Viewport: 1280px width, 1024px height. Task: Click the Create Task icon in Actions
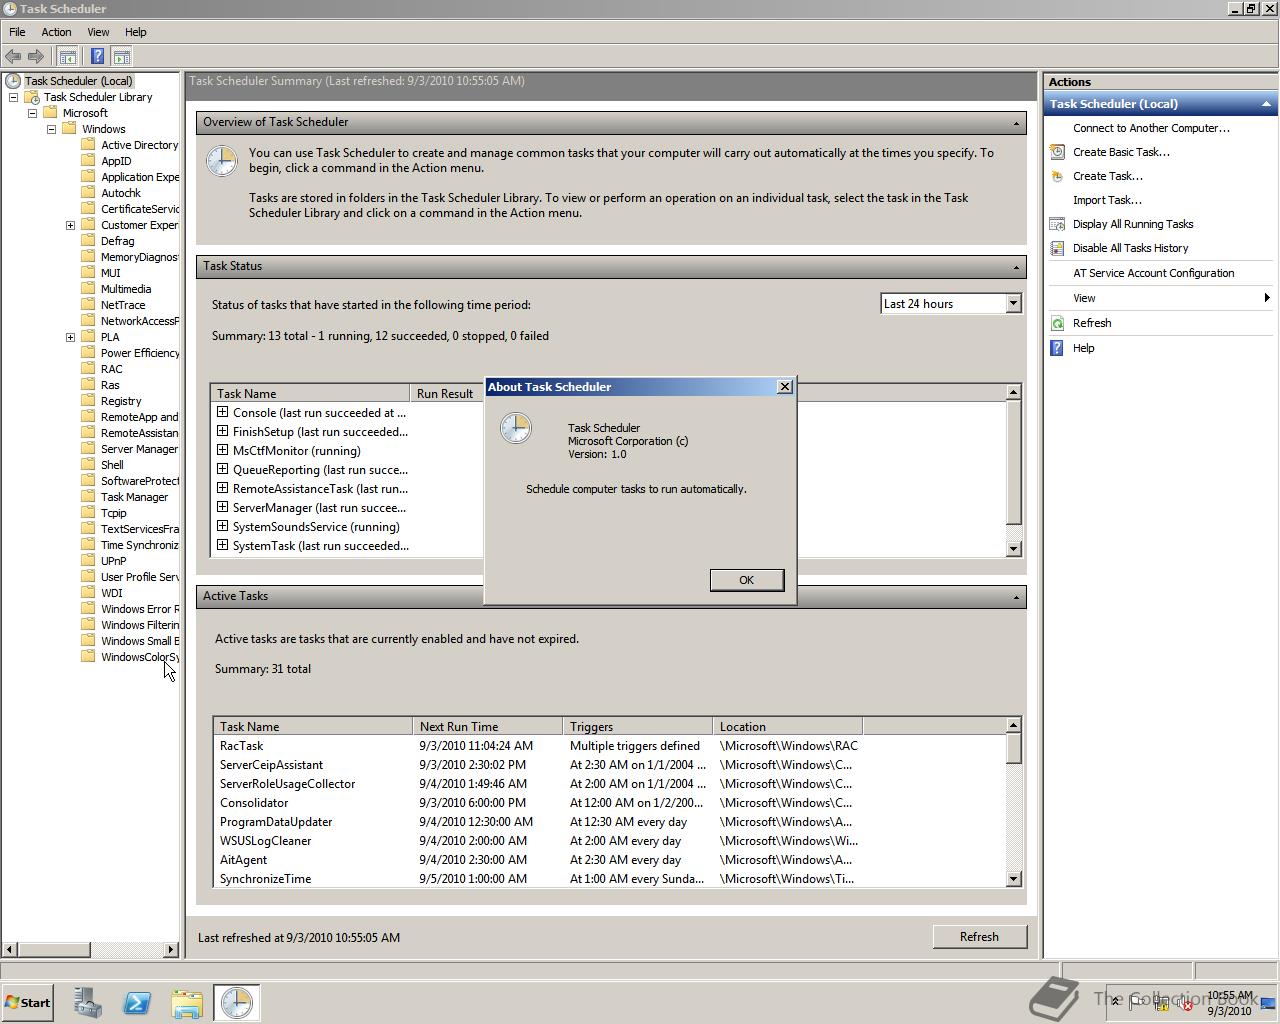(x=1057, y=176)
